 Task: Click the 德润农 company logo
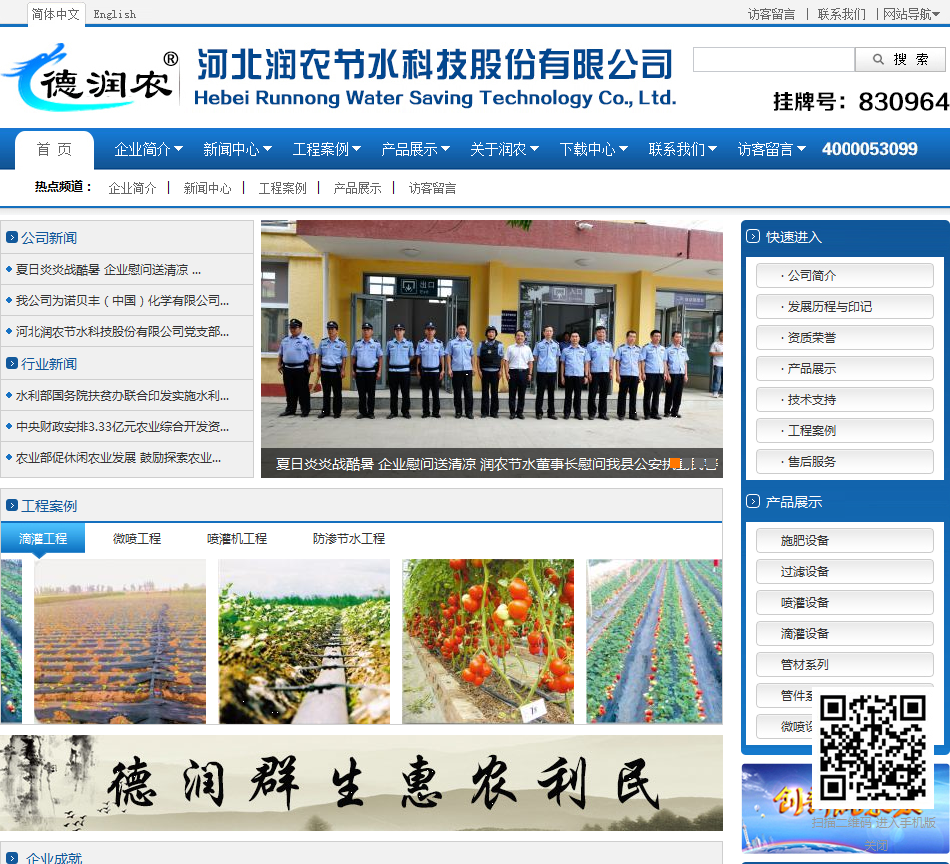[91, 77]
